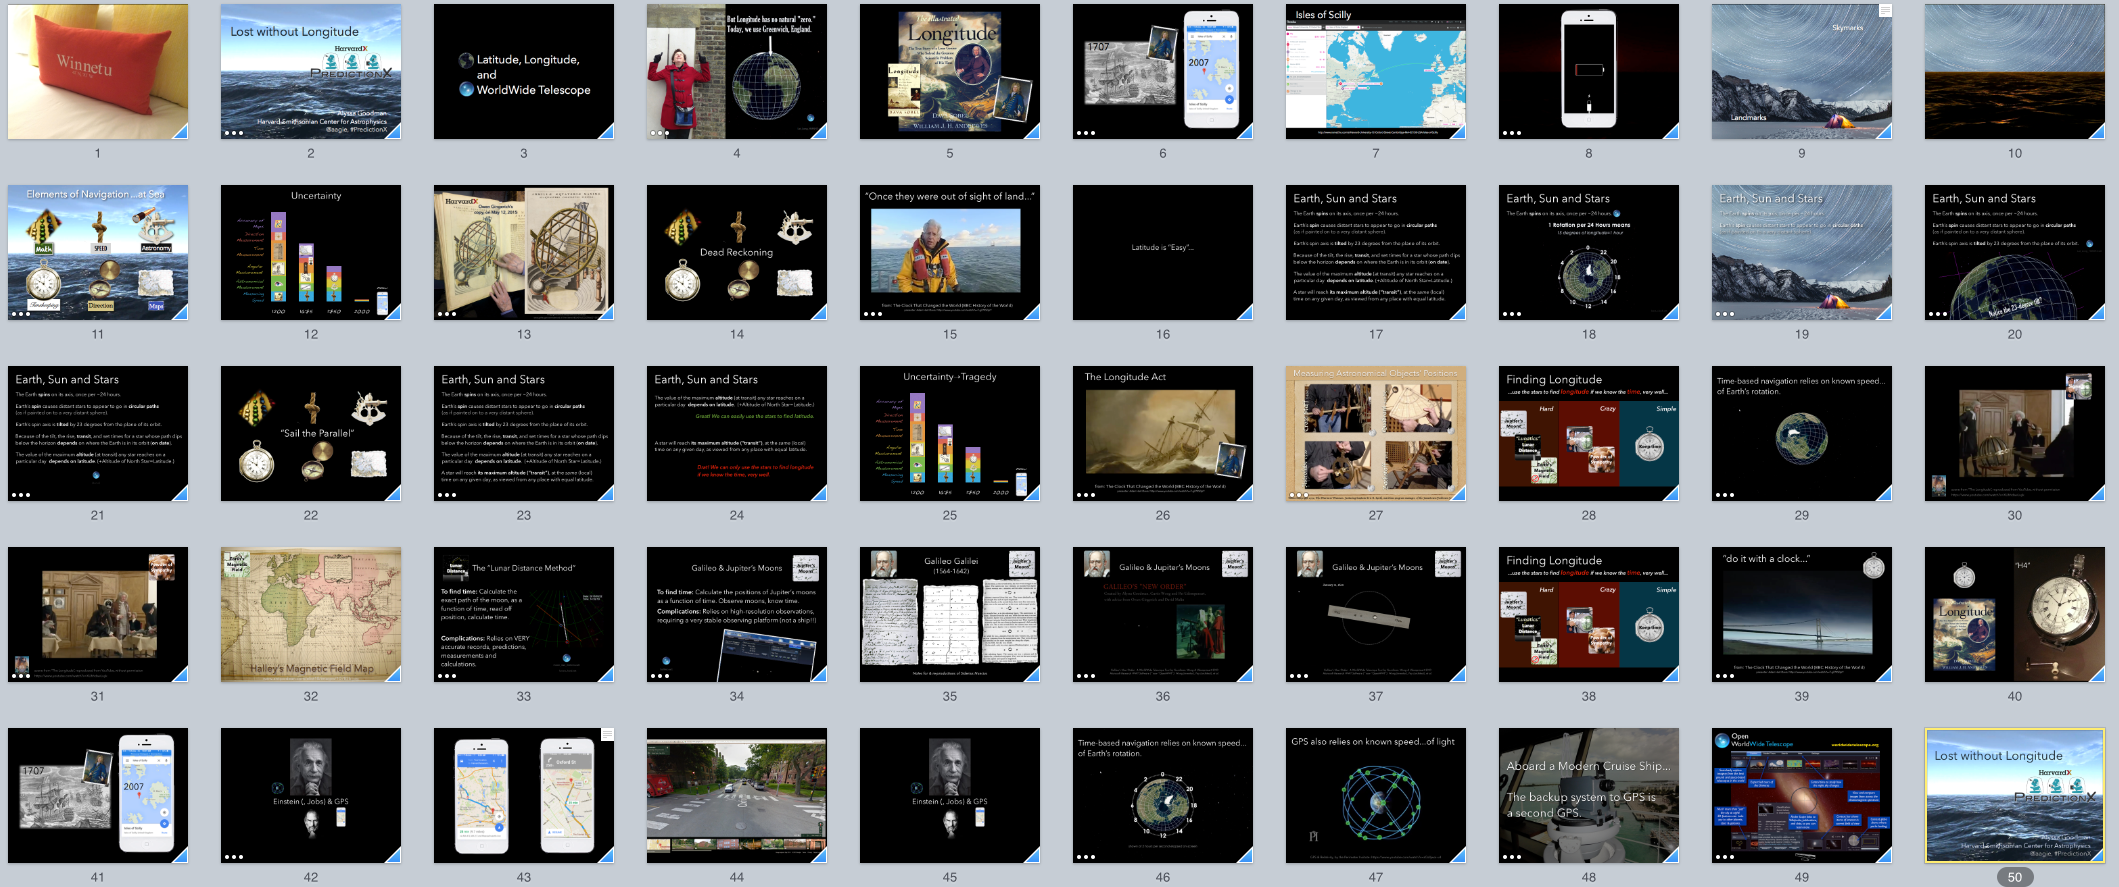Click the highlighted slide number 50 badge
Image resolution: width=2119 pixels, height=887 pixels.
coord(2014,877)
